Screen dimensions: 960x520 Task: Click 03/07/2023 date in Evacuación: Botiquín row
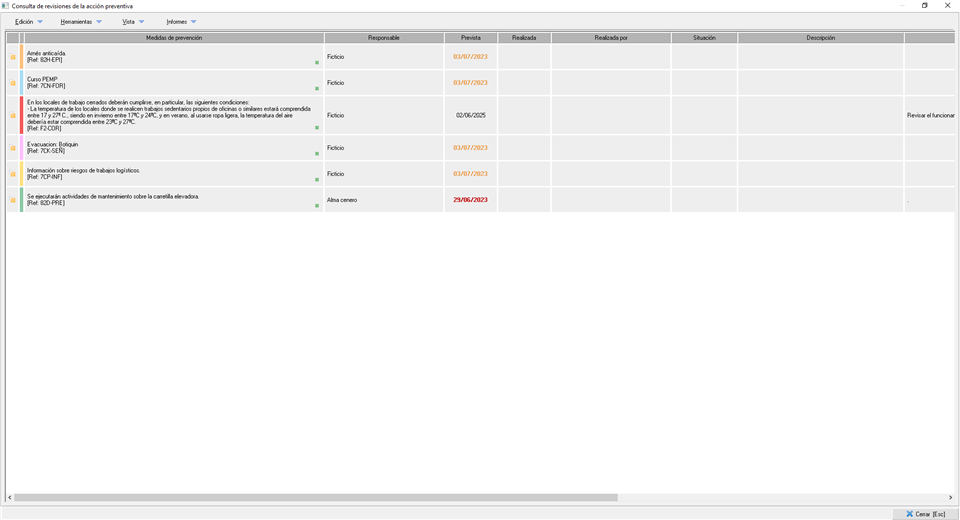pyautogui.click(x=470, y=148)
